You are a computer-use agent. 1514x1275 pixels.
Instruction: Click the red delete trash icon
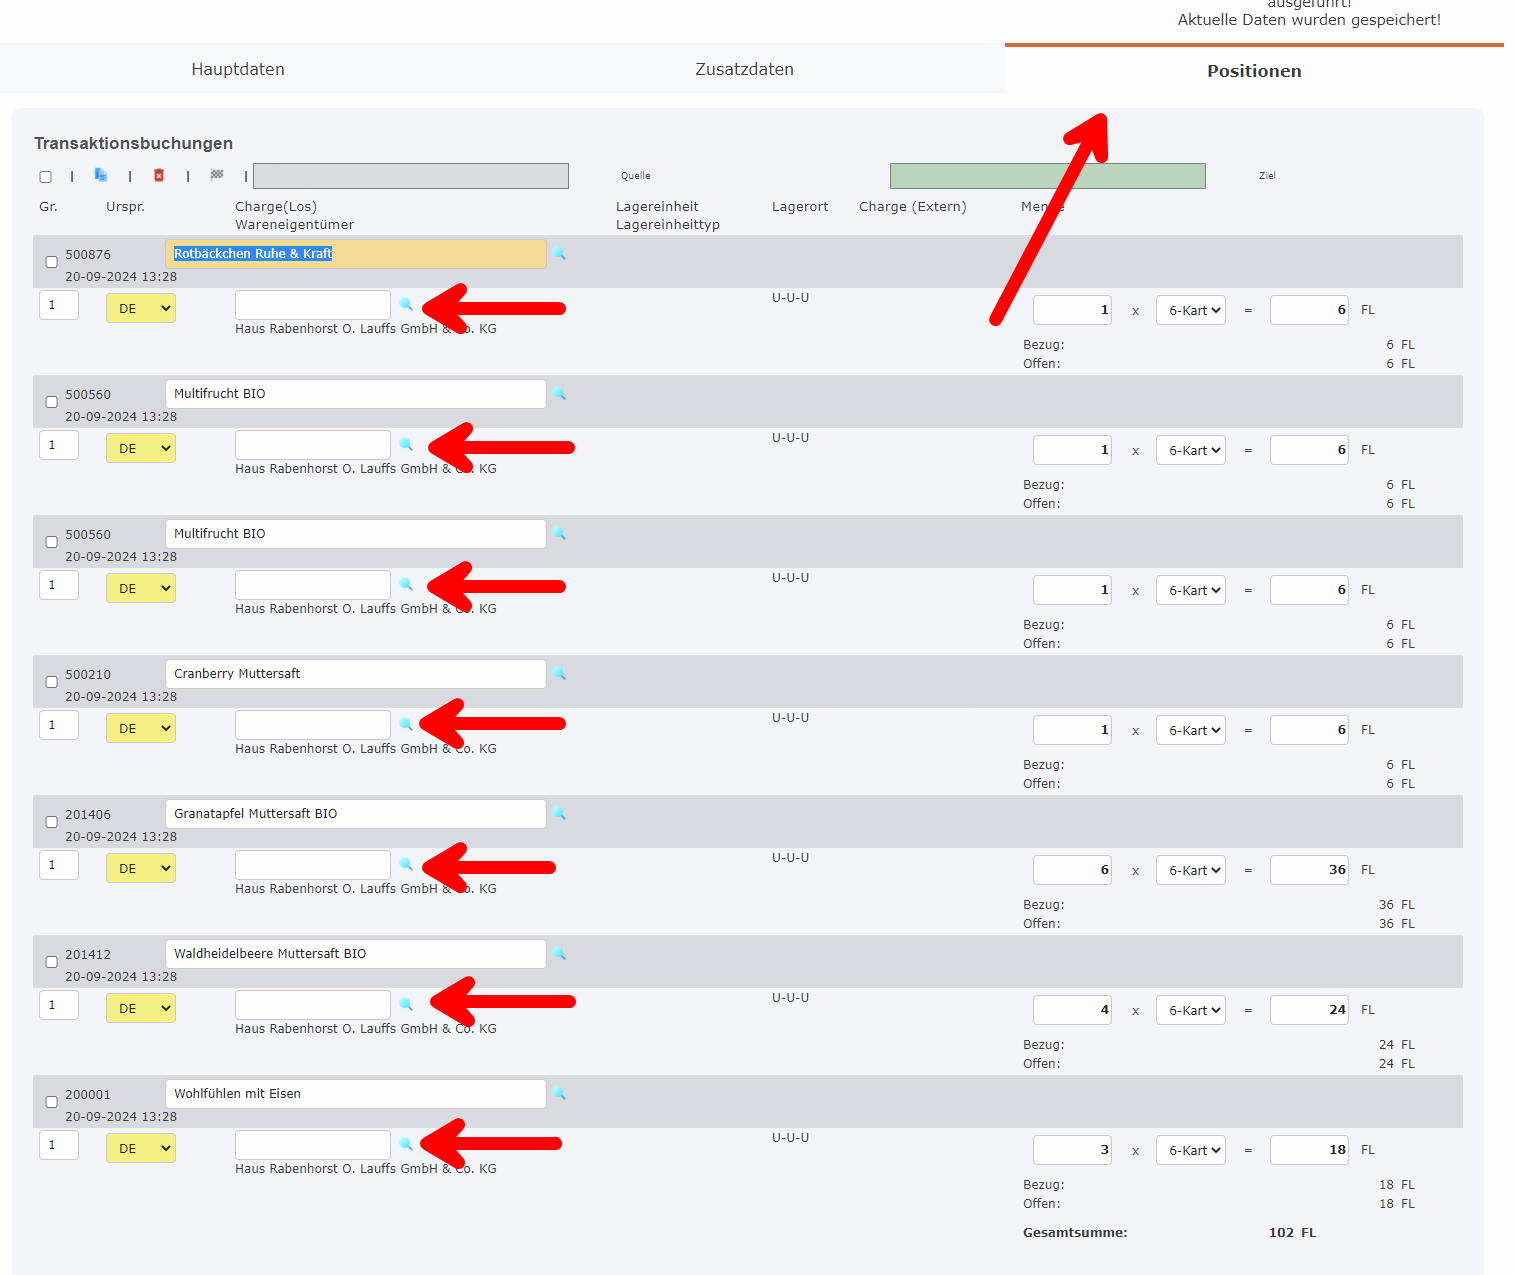159,175
